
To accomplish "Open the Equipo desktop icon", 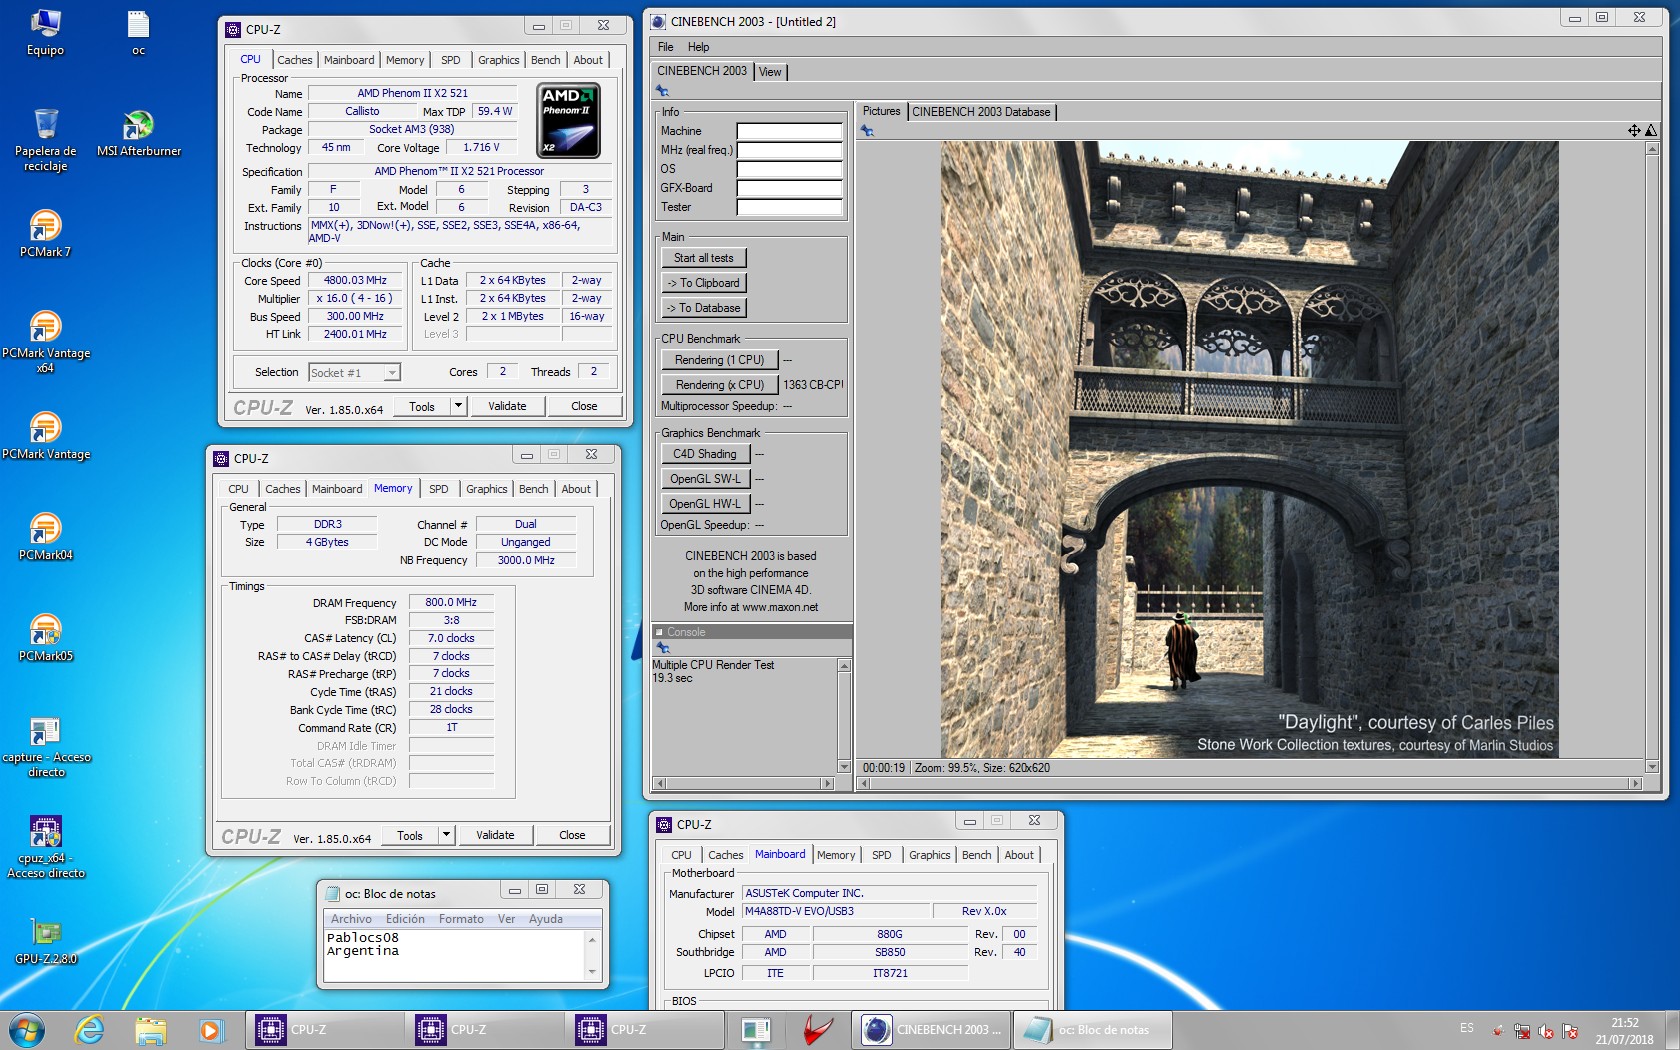I will click(x=45, y=32).
